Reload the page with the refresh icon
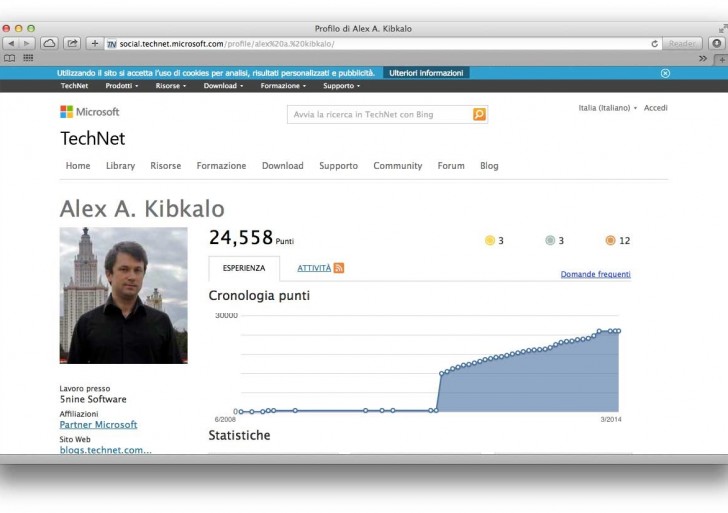Viewport: 728px width, 513px height. 654,44
